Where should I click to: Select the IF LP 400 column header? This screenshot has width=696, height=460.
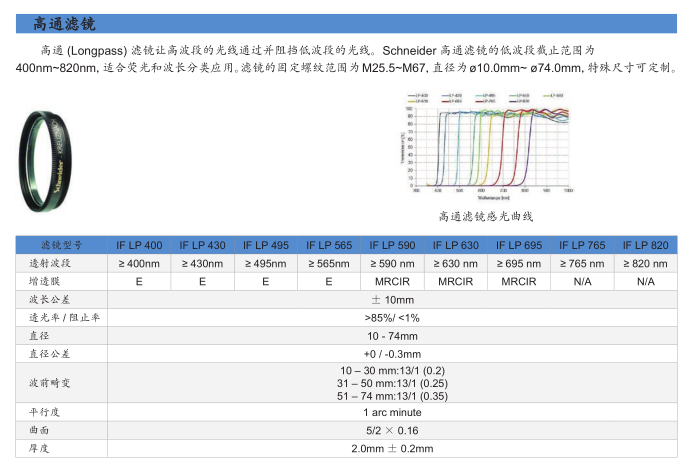(x=139, y=245)
